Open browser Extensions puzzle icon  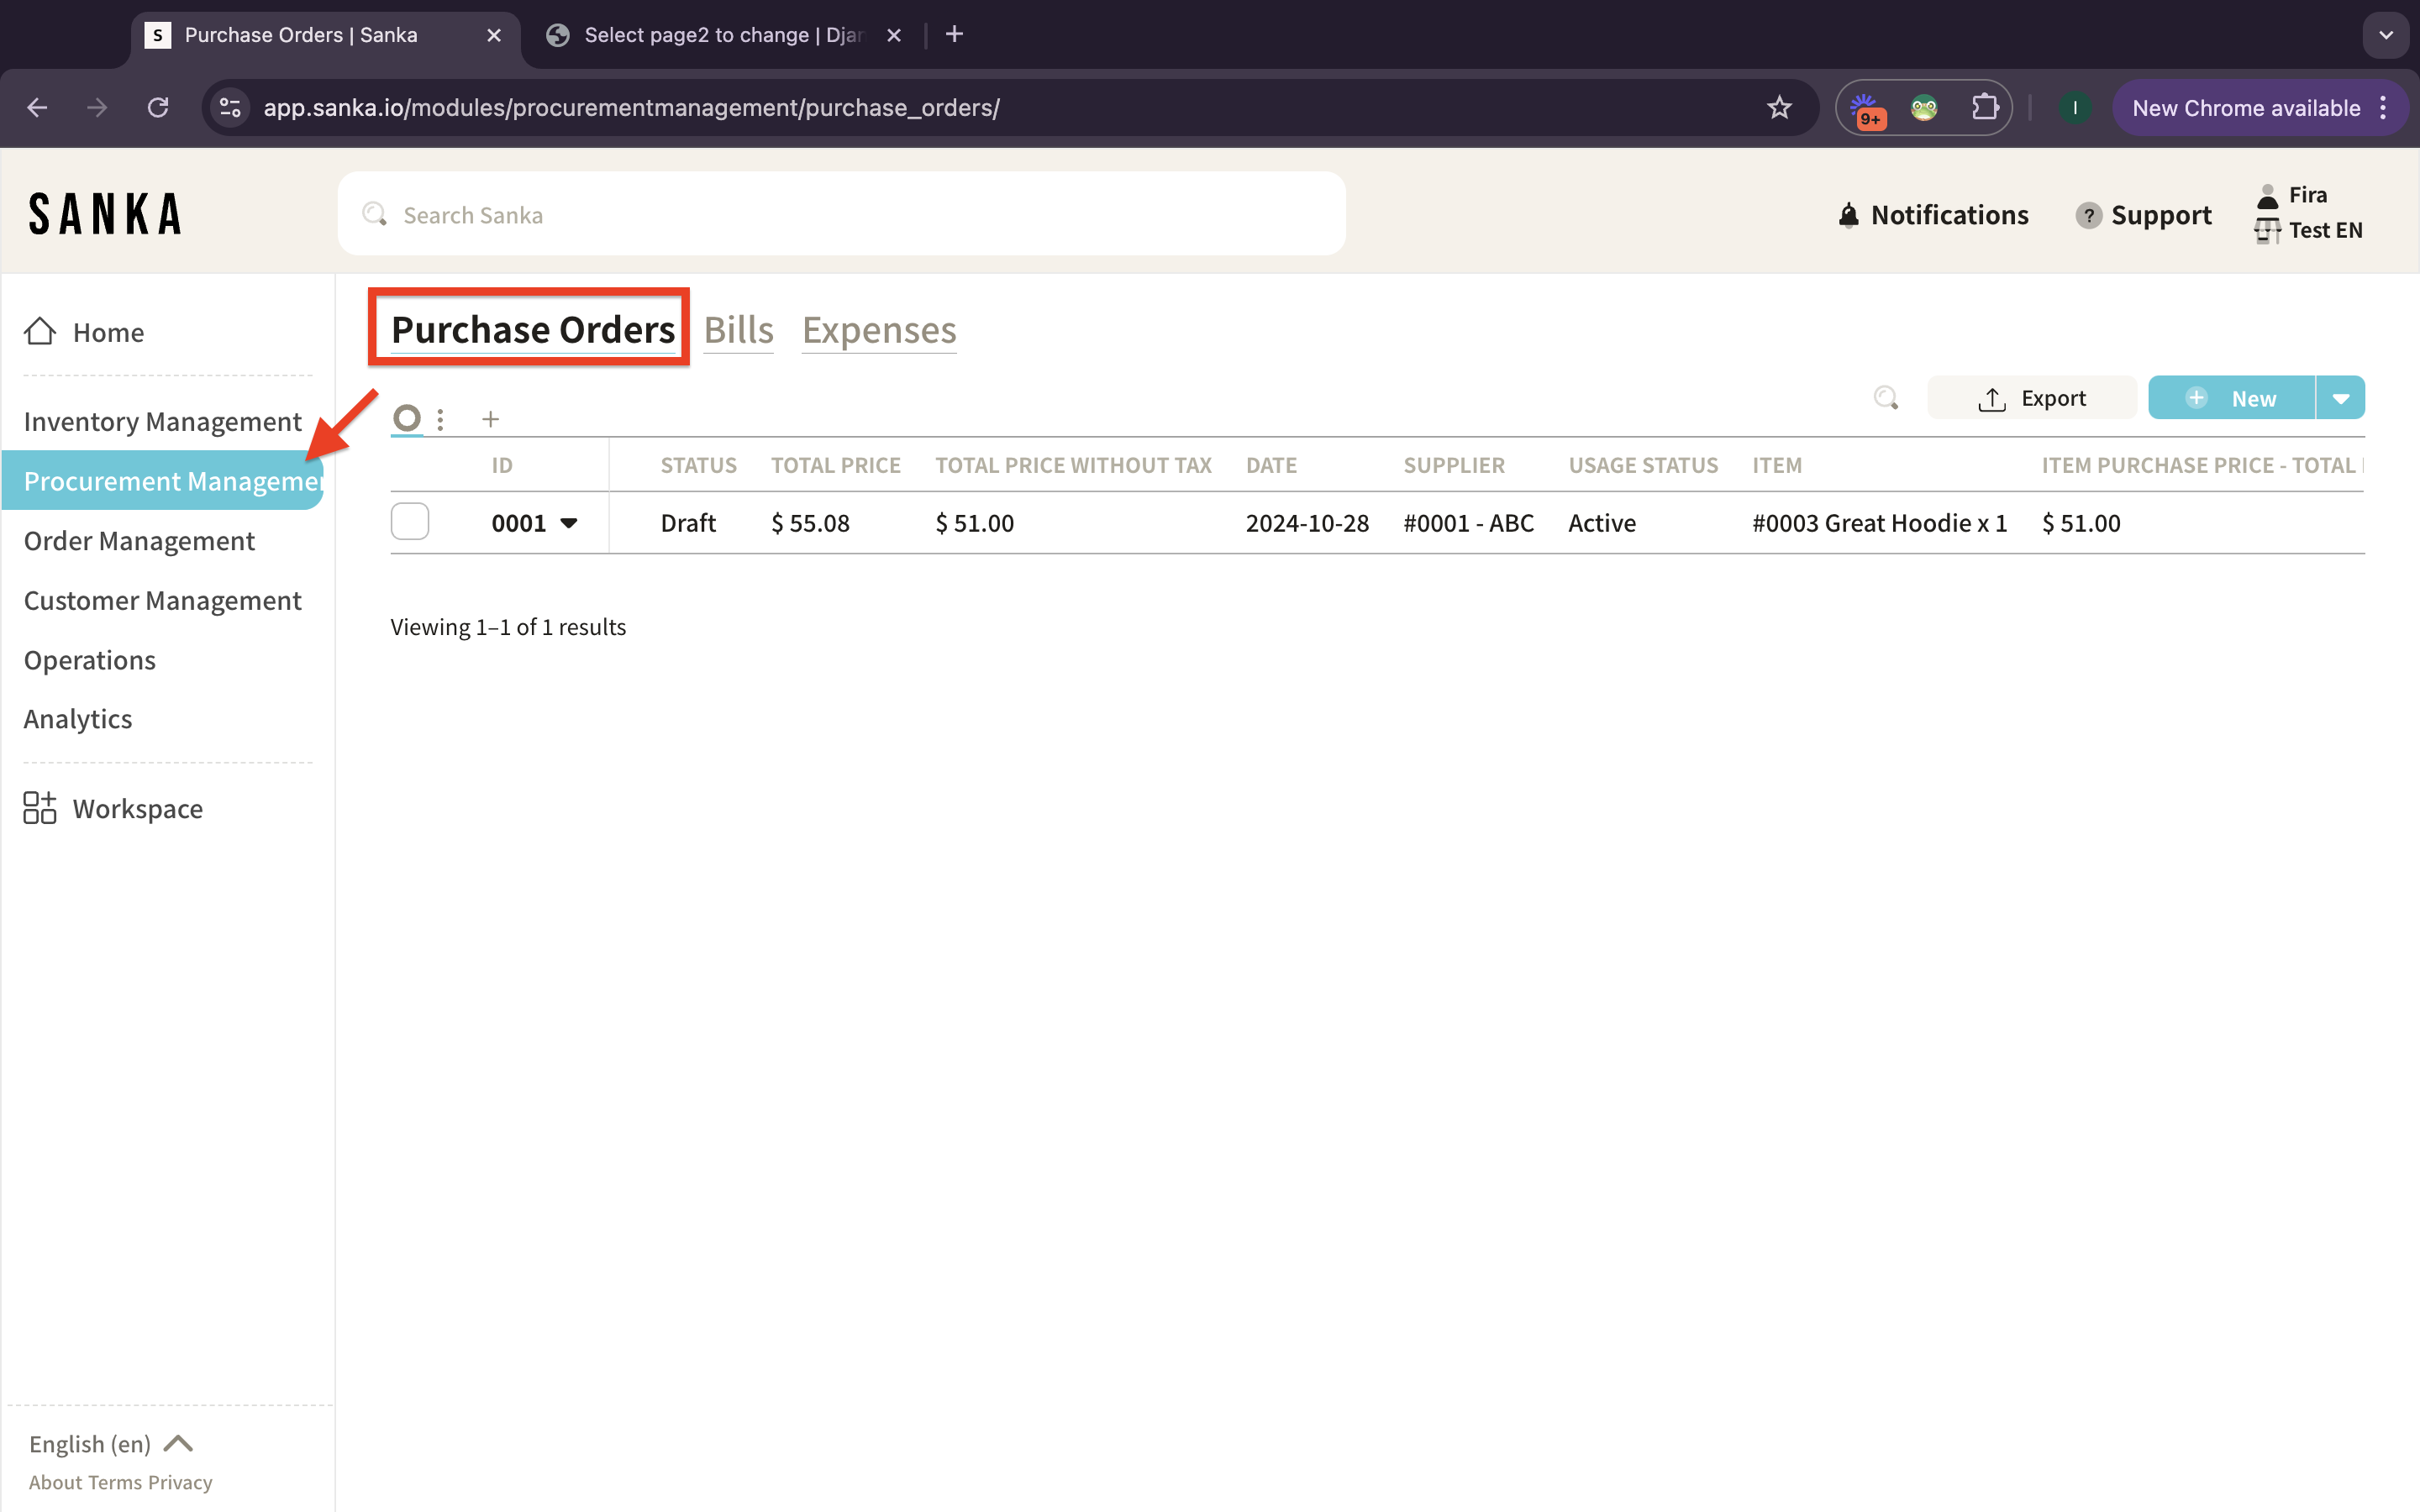(x=1984, y=107)
